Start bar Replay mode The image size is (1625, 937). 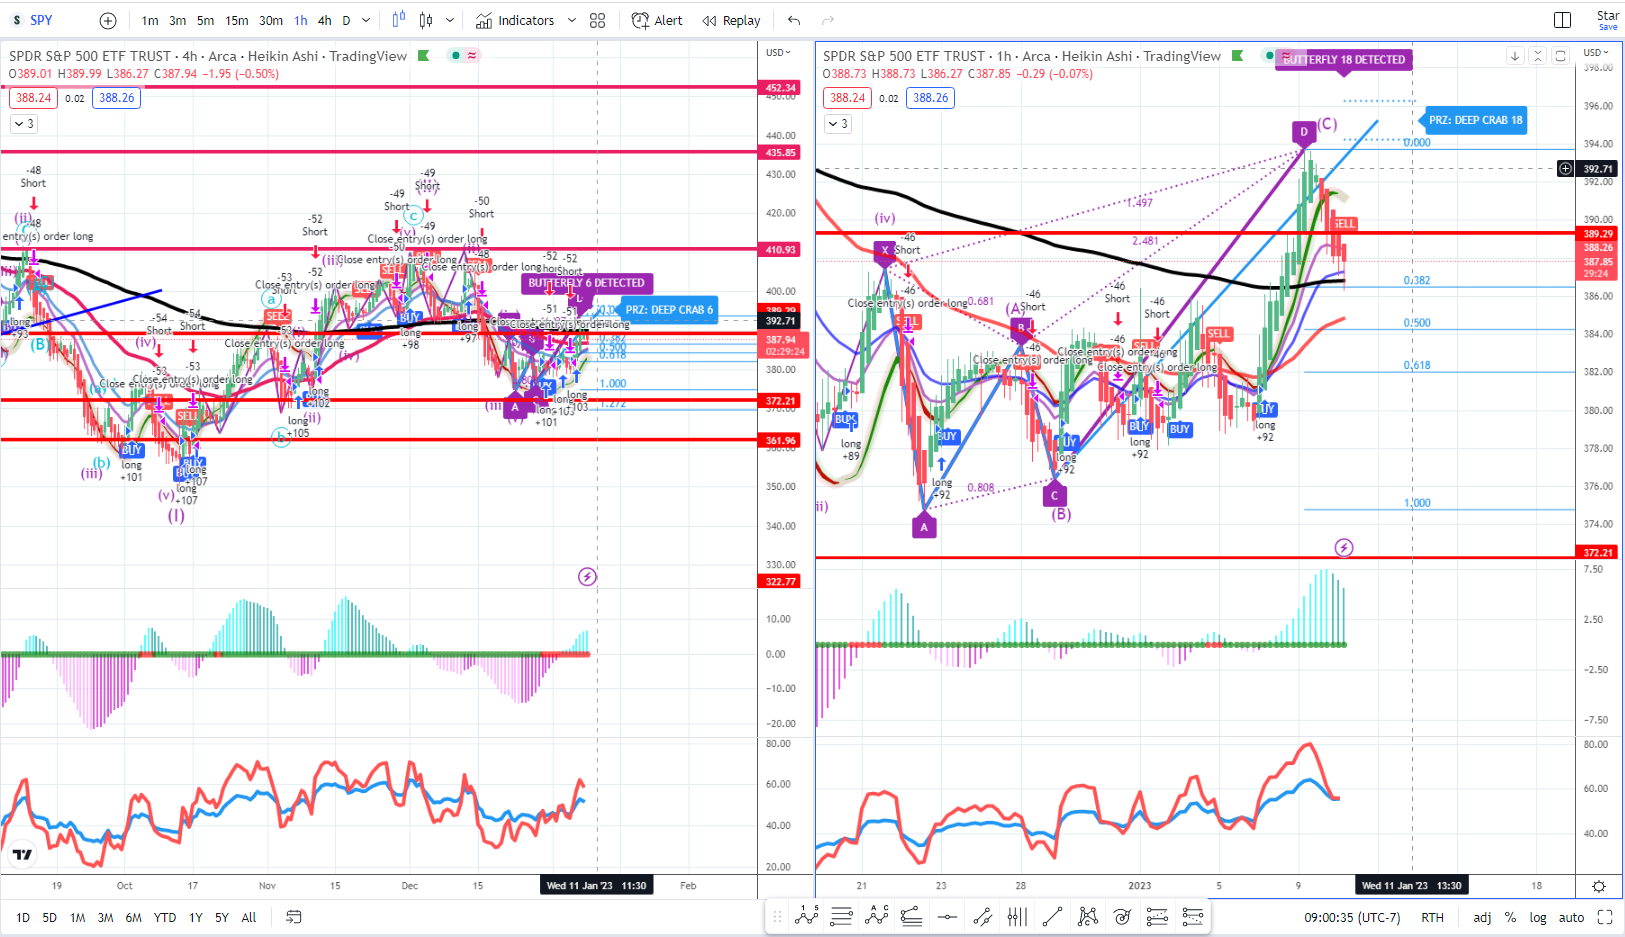pyautogui.click(x=731, y=20)
